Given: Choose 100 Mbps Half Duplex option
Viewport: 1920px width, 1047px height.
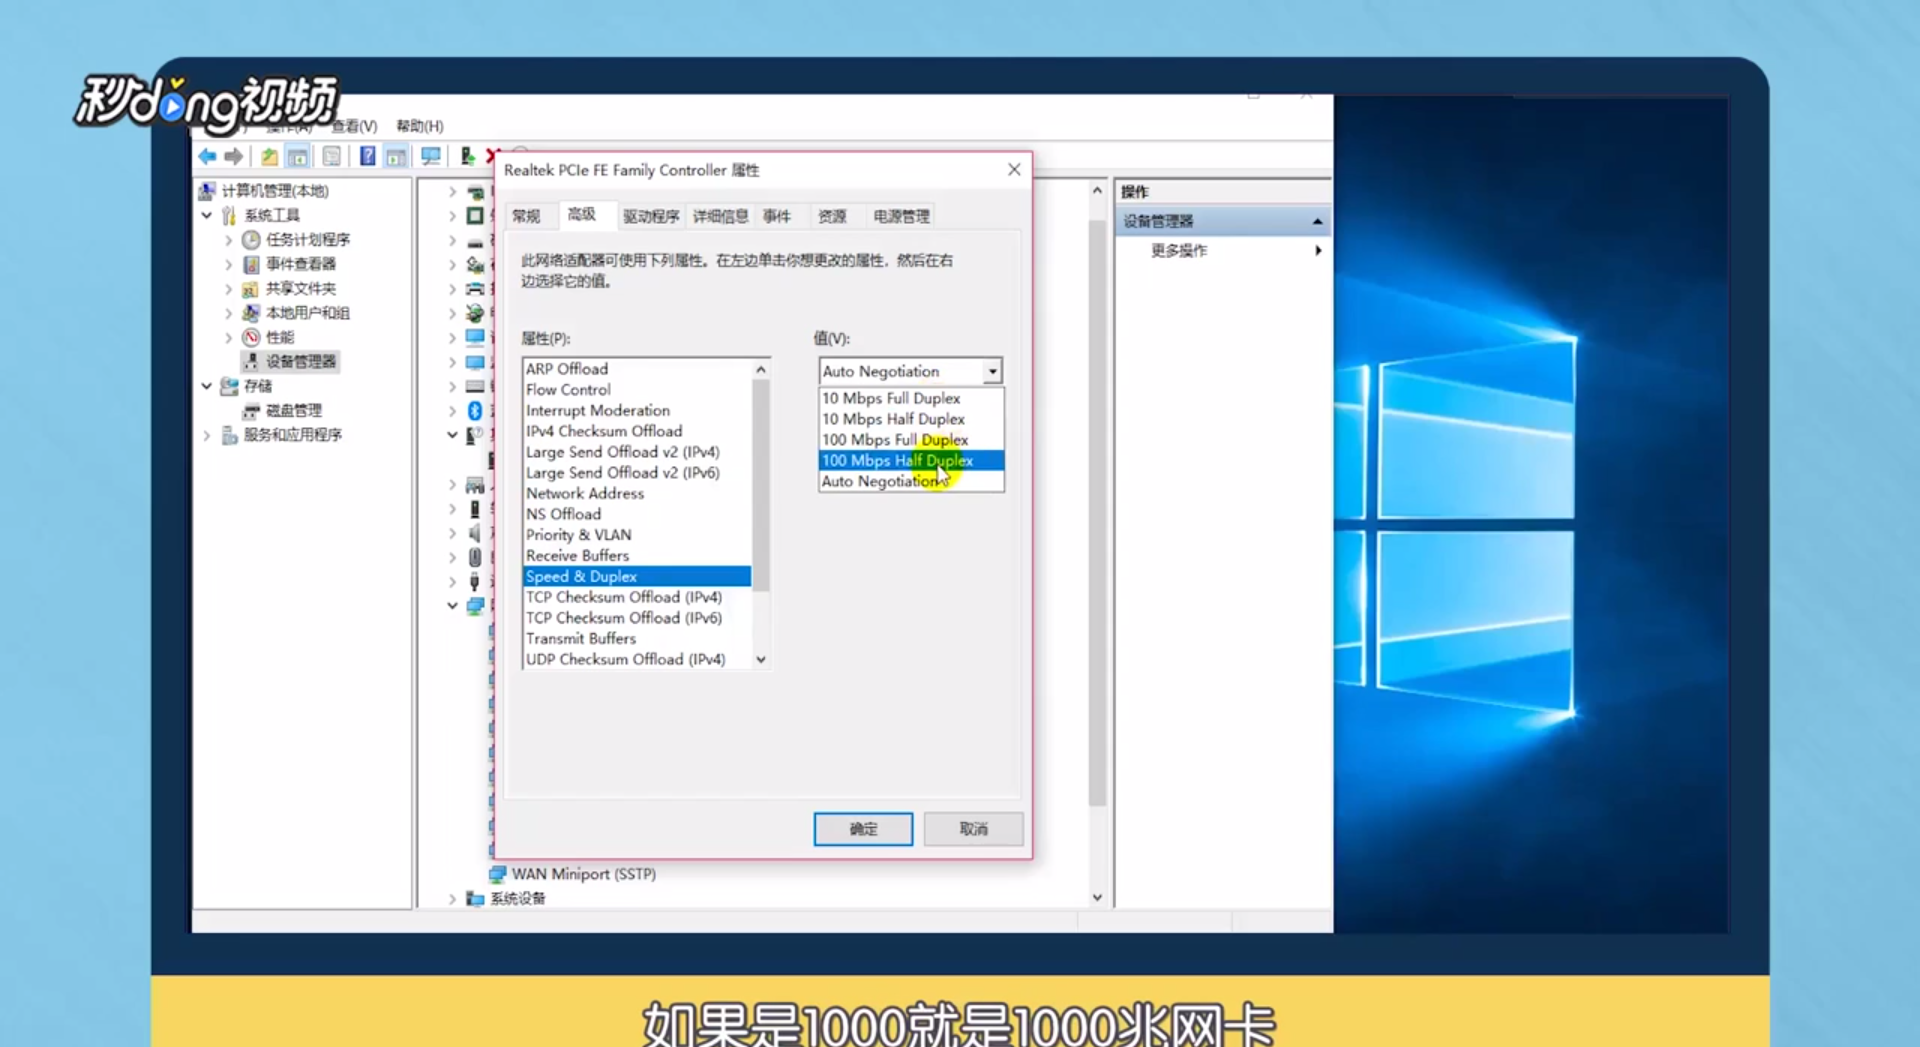Looking at the screenshot, I should point(911,460).
